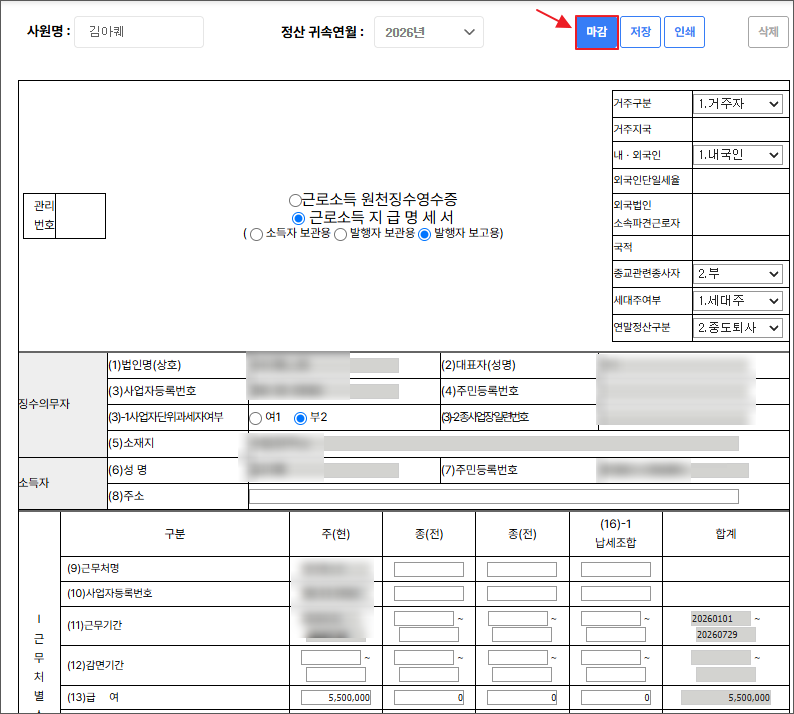Select 발행자 보고용 radio option
Viewport: 794px width, 714px height.
pyautogui.click(x=424, y=234)
